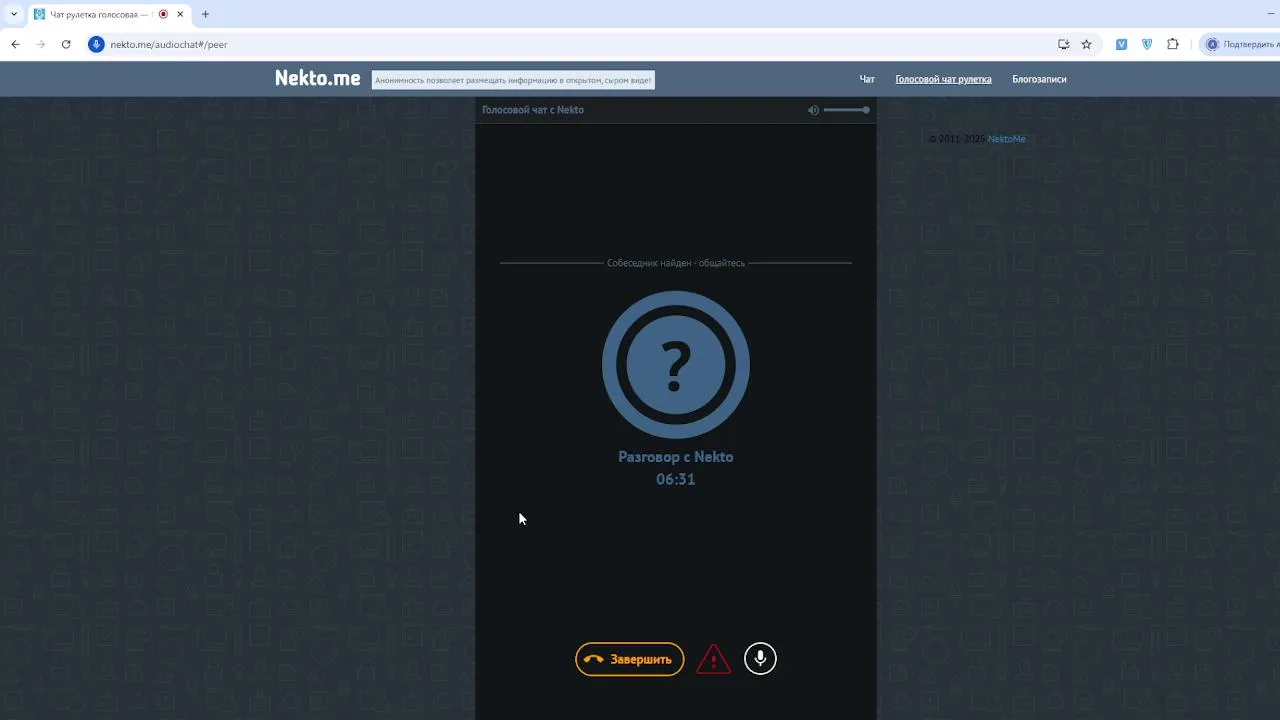
Task: Reload the page
Action: (66, 44)
